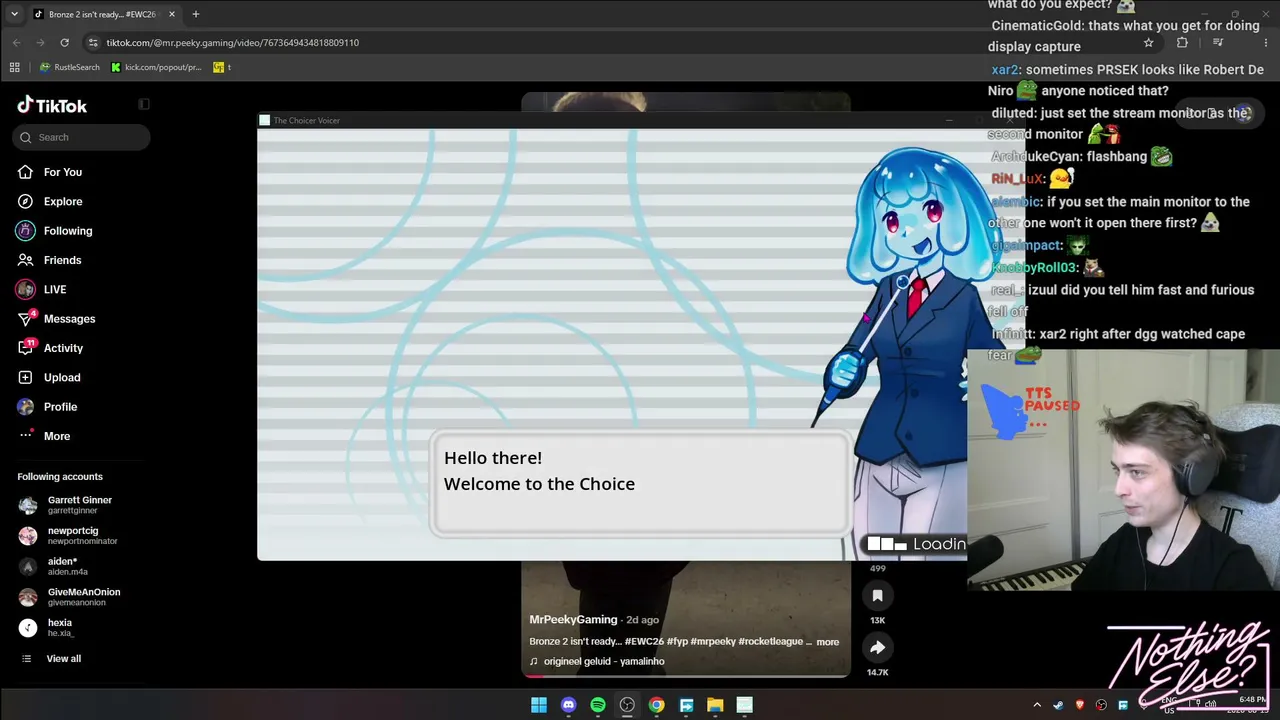Click the TikTok search field
This screenshot has height=720, width=1280.
tap(82, 137)
